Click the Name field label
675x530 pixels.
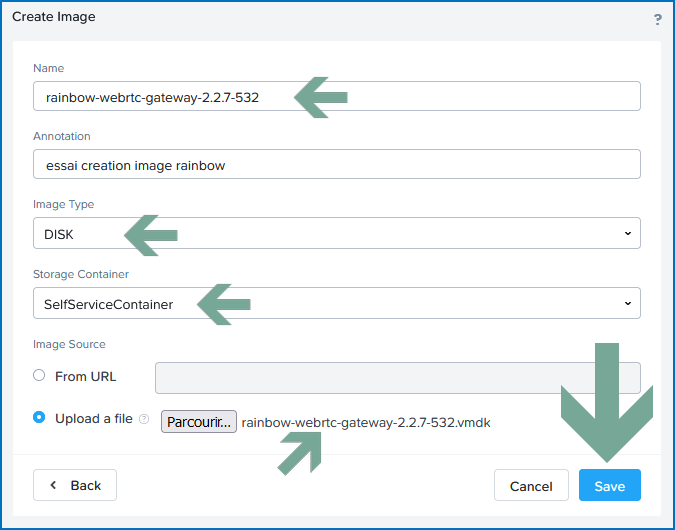click(x=49, y=68)
